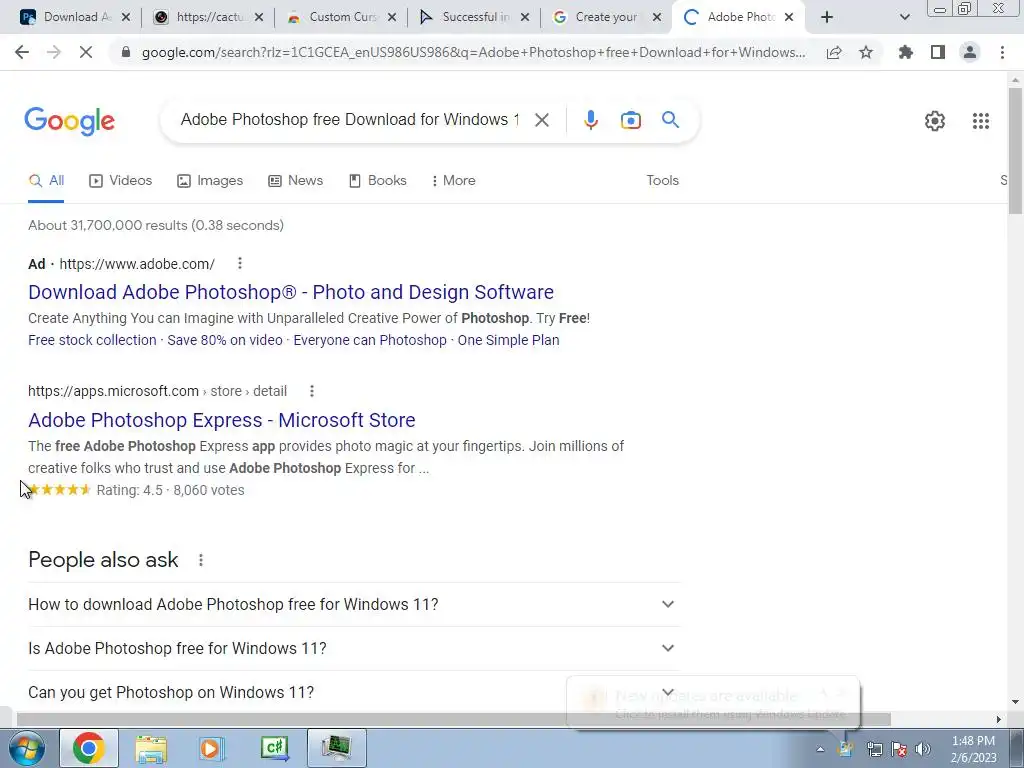
Task: Open the volume speaker tray icon
Action: (923, 749)
